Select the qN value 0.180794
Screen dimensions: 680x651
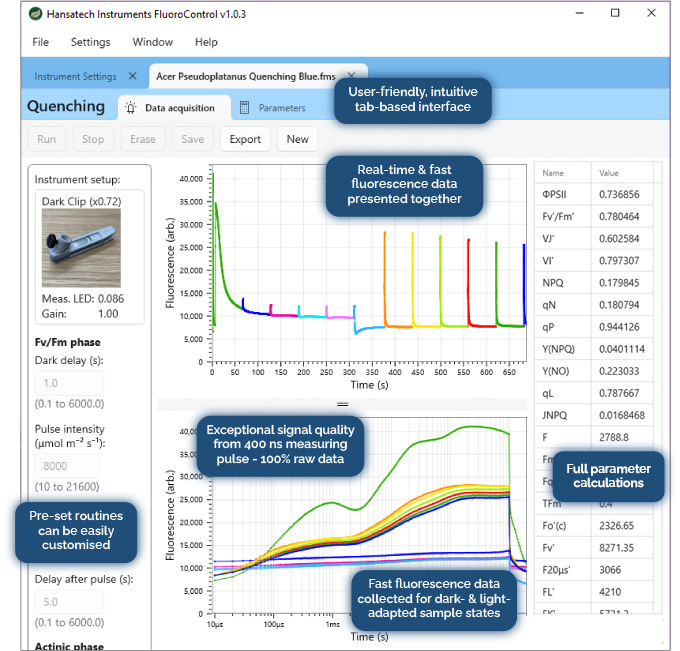point(619,305)
